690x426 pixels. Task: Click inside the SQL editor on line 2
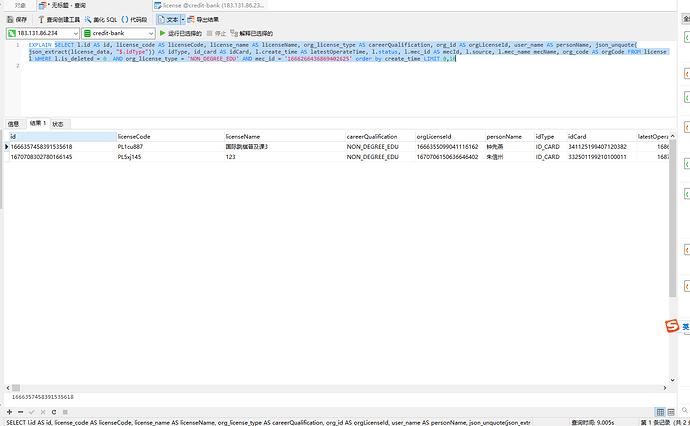pyautogui.click(x=348, y=66)
